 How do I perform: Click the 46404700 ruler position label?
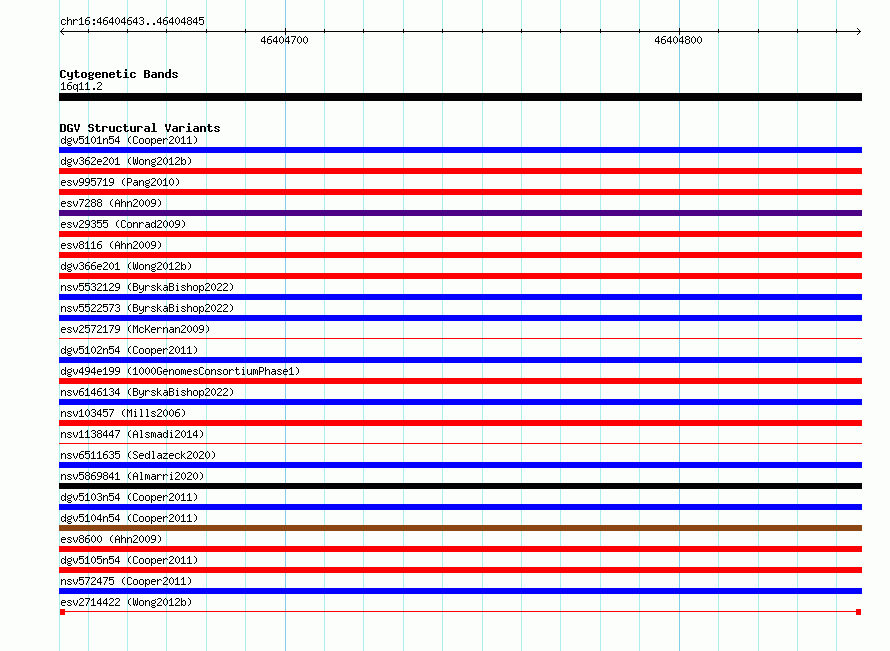point(284,40)
